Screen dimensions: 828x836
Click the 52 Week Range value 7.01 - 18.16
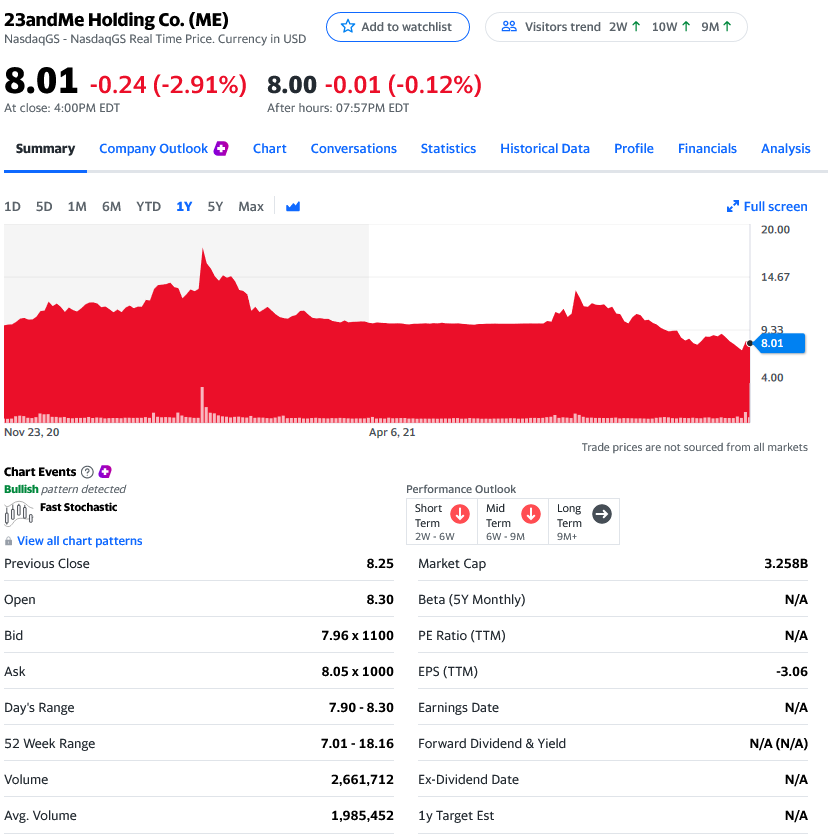tap(357, 744)
